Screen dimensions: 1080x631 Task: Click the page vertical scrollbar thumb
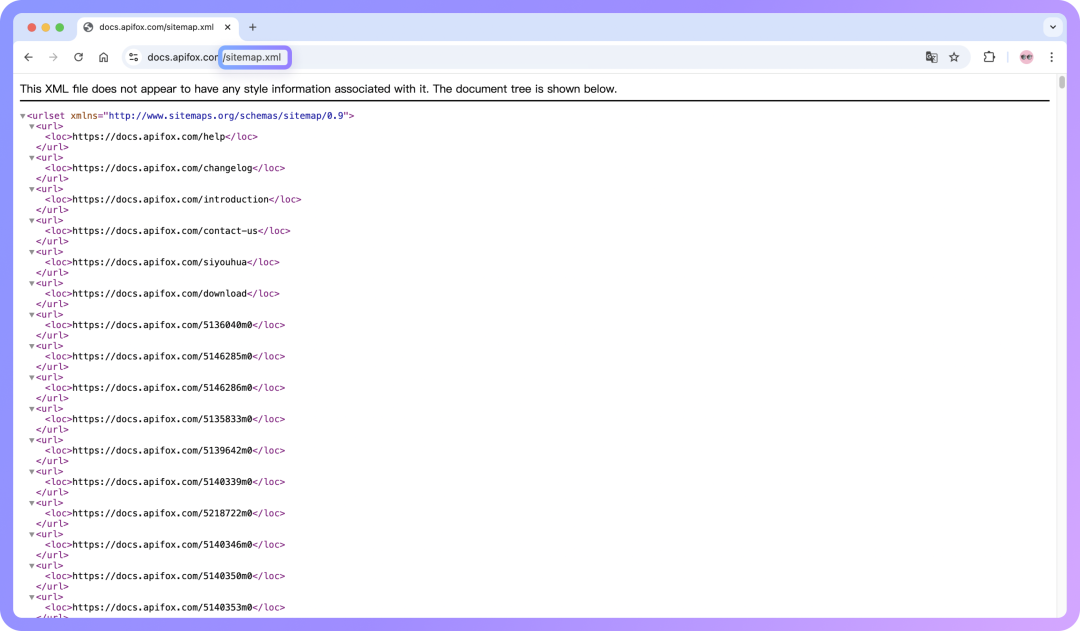pyautogui.click(x=1061, y=82)
